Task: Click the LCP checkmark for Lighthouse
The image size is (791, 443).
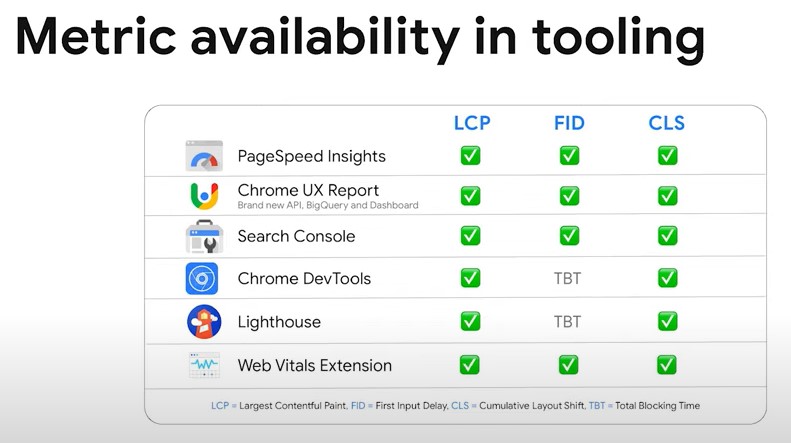Action: (470, 321)
